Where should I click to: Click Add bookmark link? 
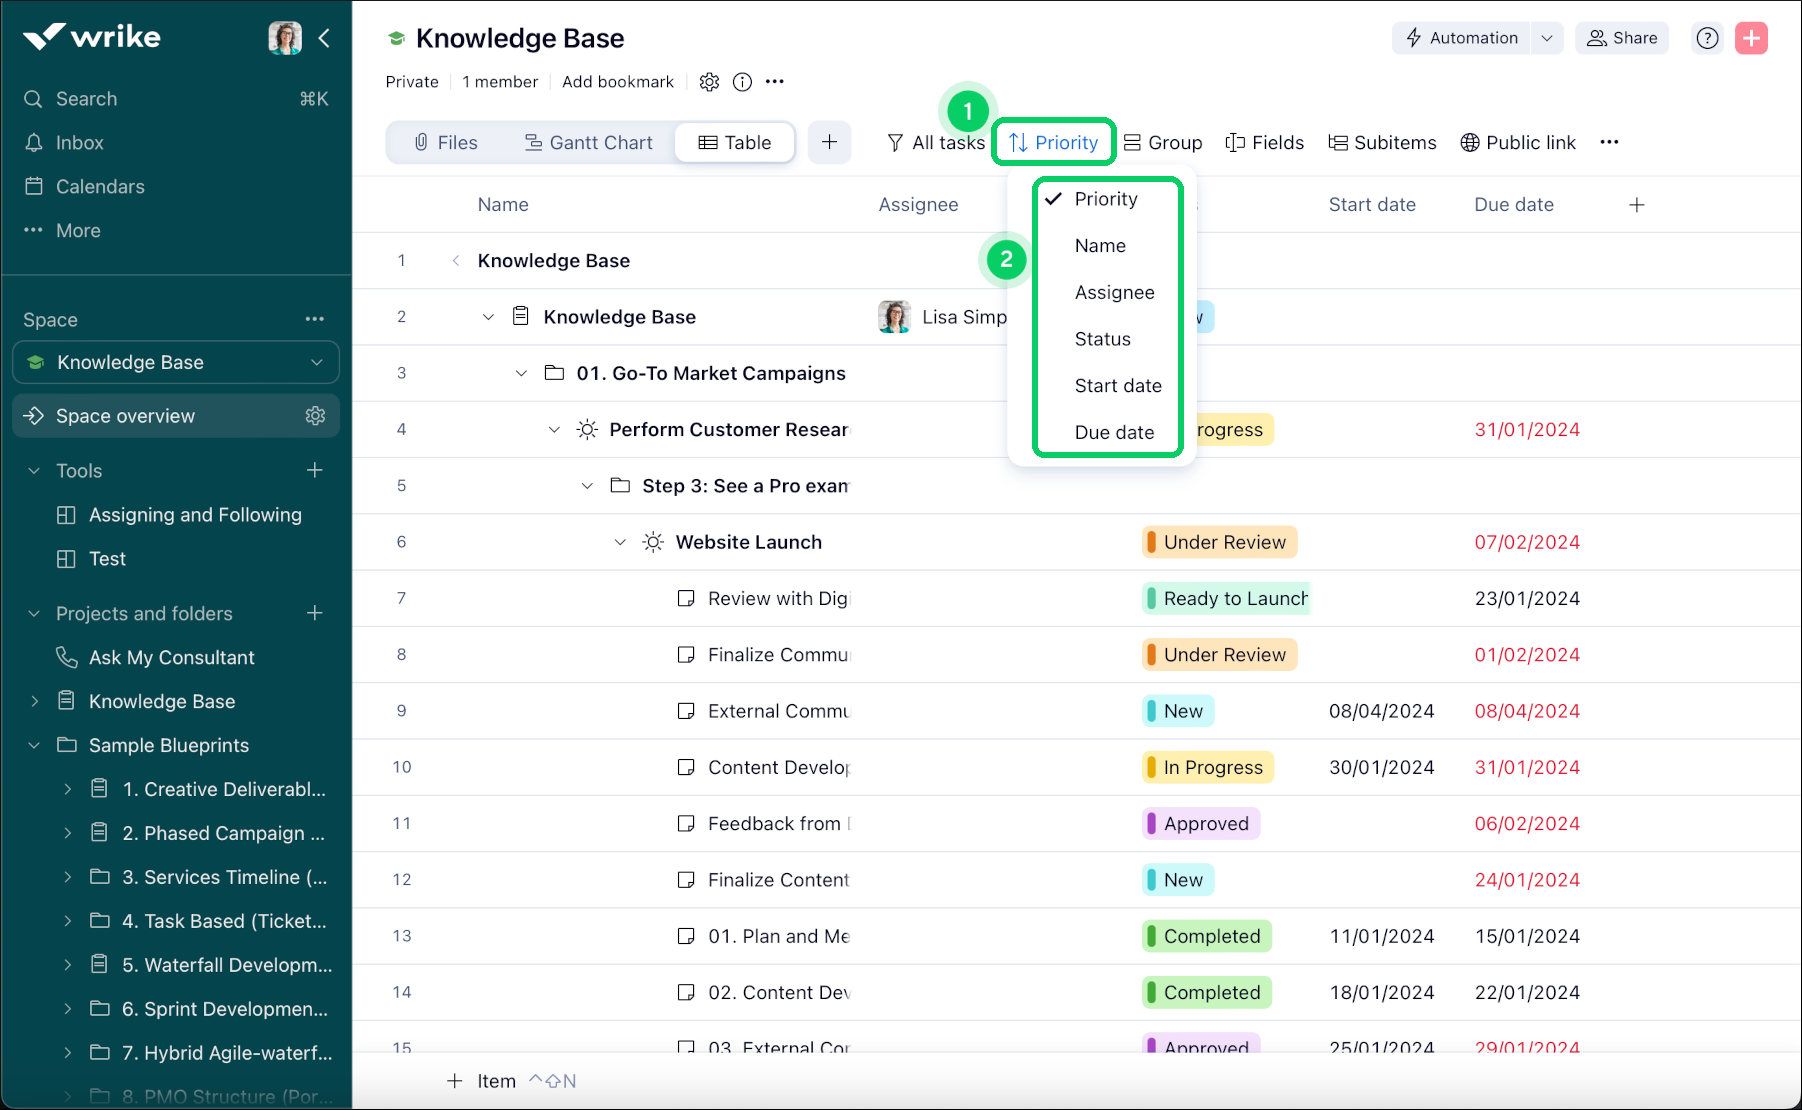[617, 82]
